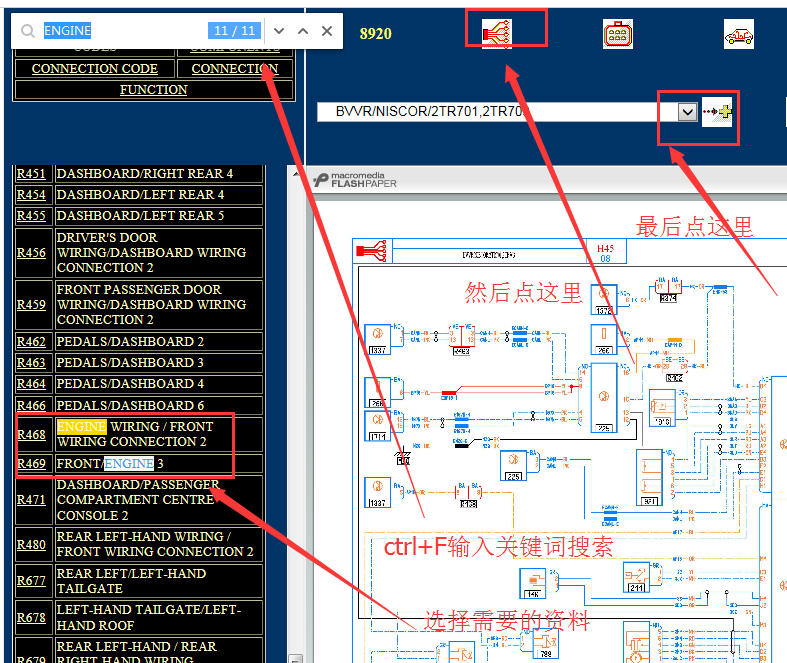Open connection R459
The width and height of the screenshot is (787, 663).
(31, 305)
